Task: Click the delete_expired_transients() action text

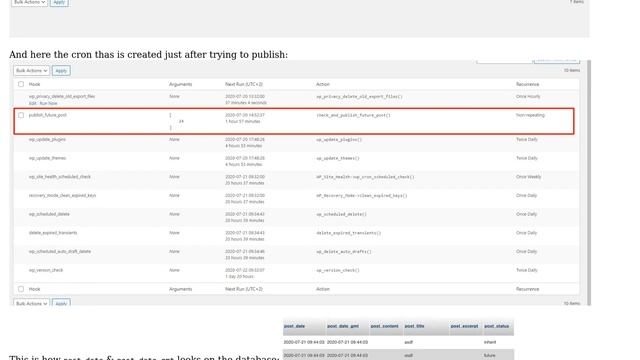Action: coord(348,233)
